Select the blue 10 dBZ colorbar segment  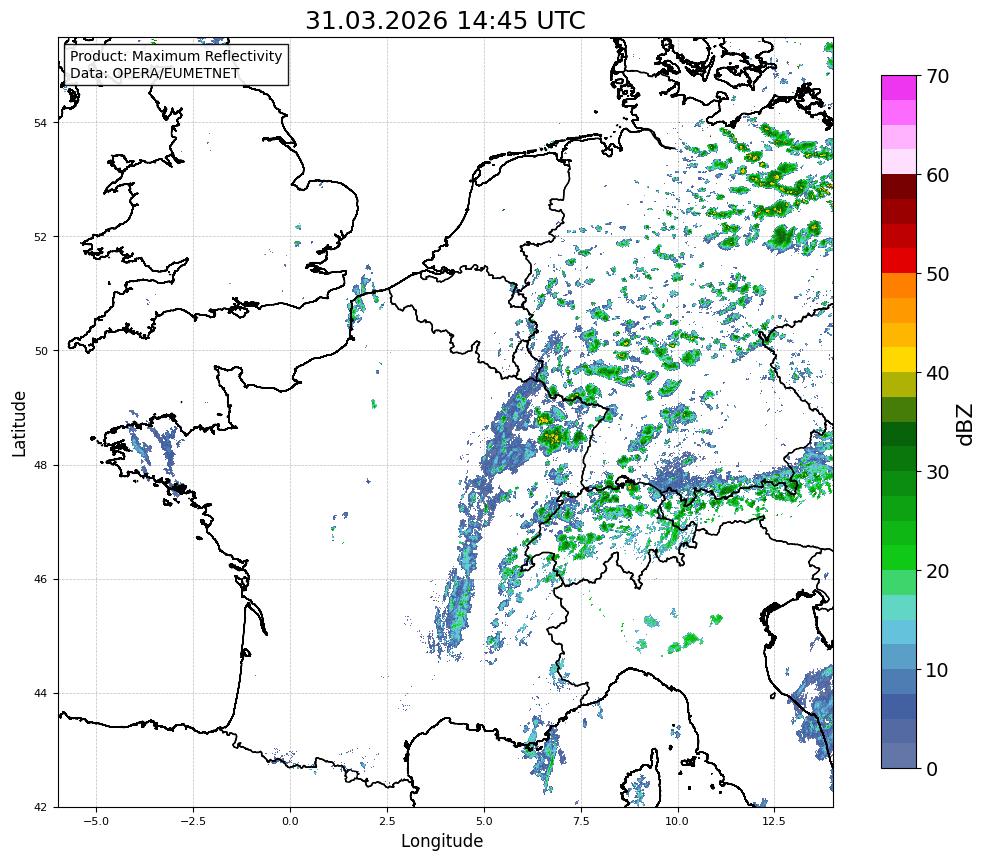pos(898,681)
